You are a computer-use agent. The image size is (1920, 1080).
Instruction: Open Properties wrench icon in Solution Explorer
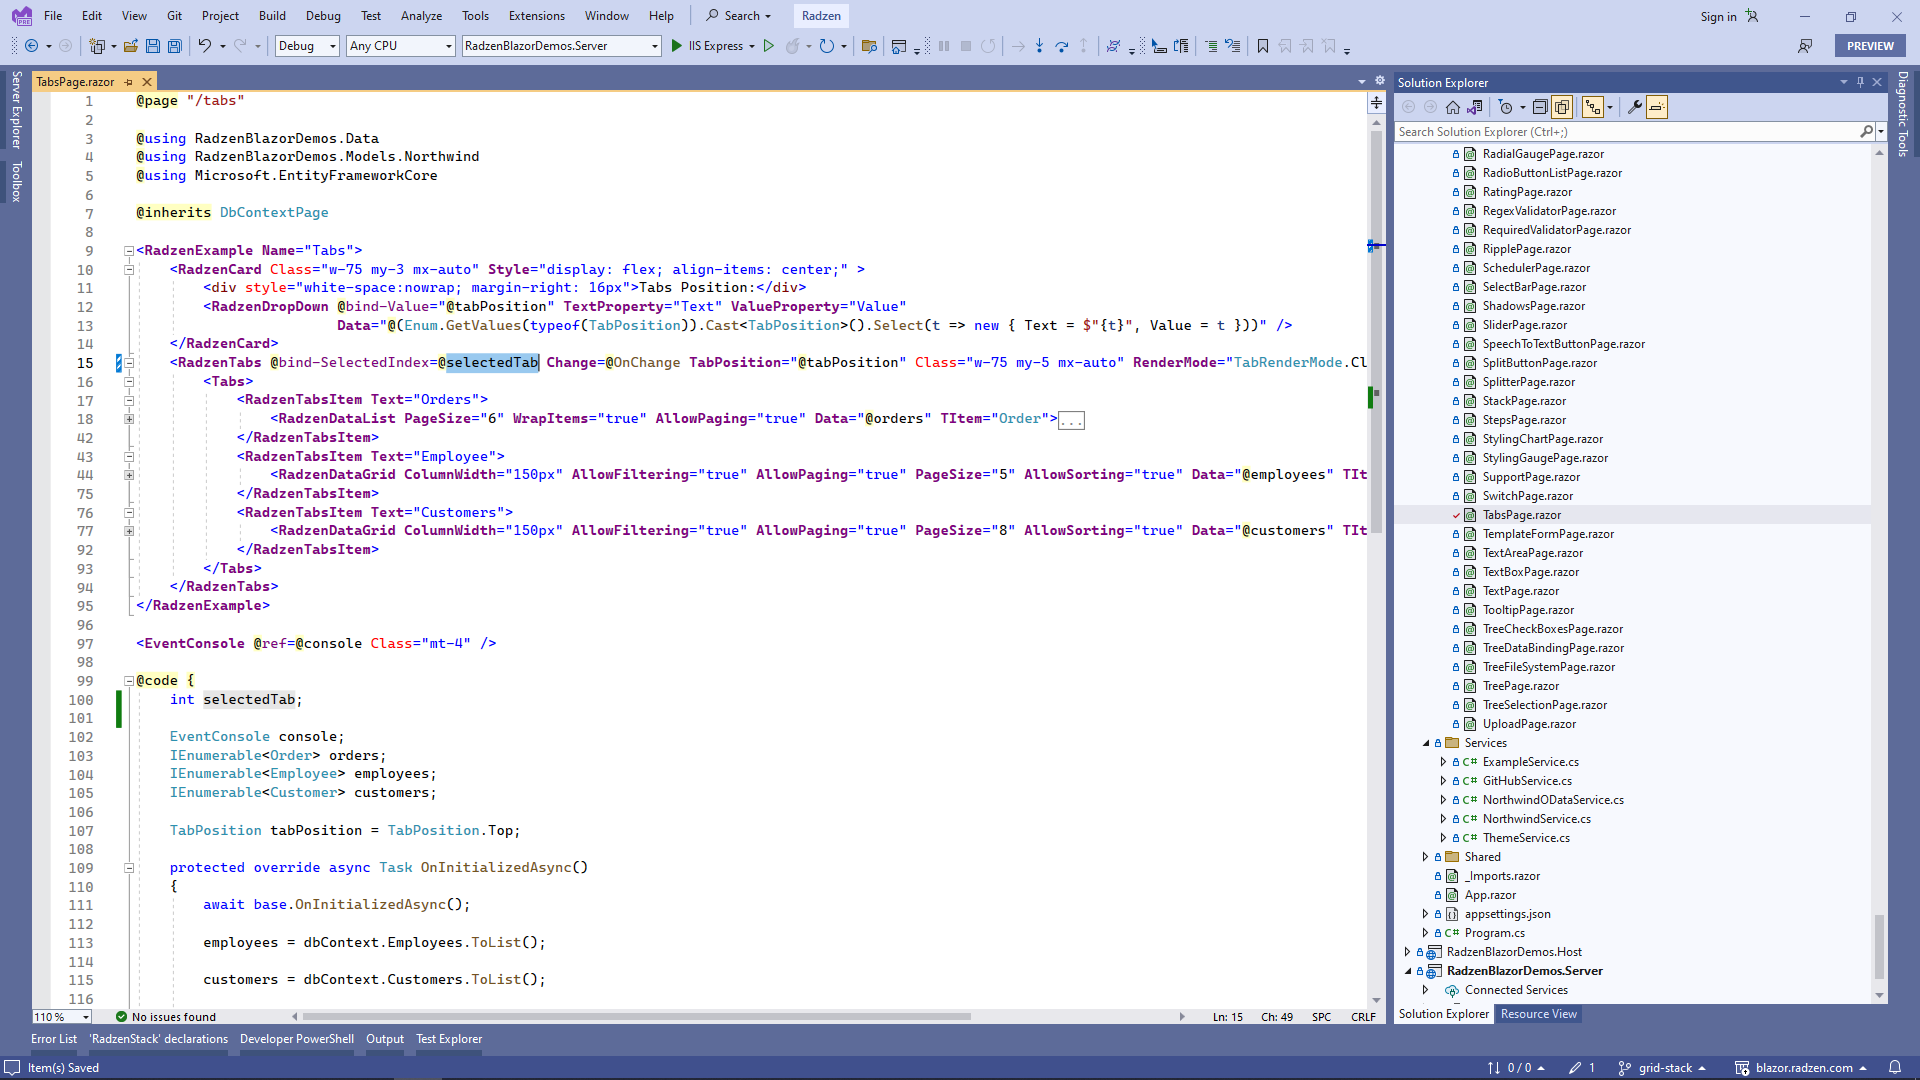pos(1635,107)
